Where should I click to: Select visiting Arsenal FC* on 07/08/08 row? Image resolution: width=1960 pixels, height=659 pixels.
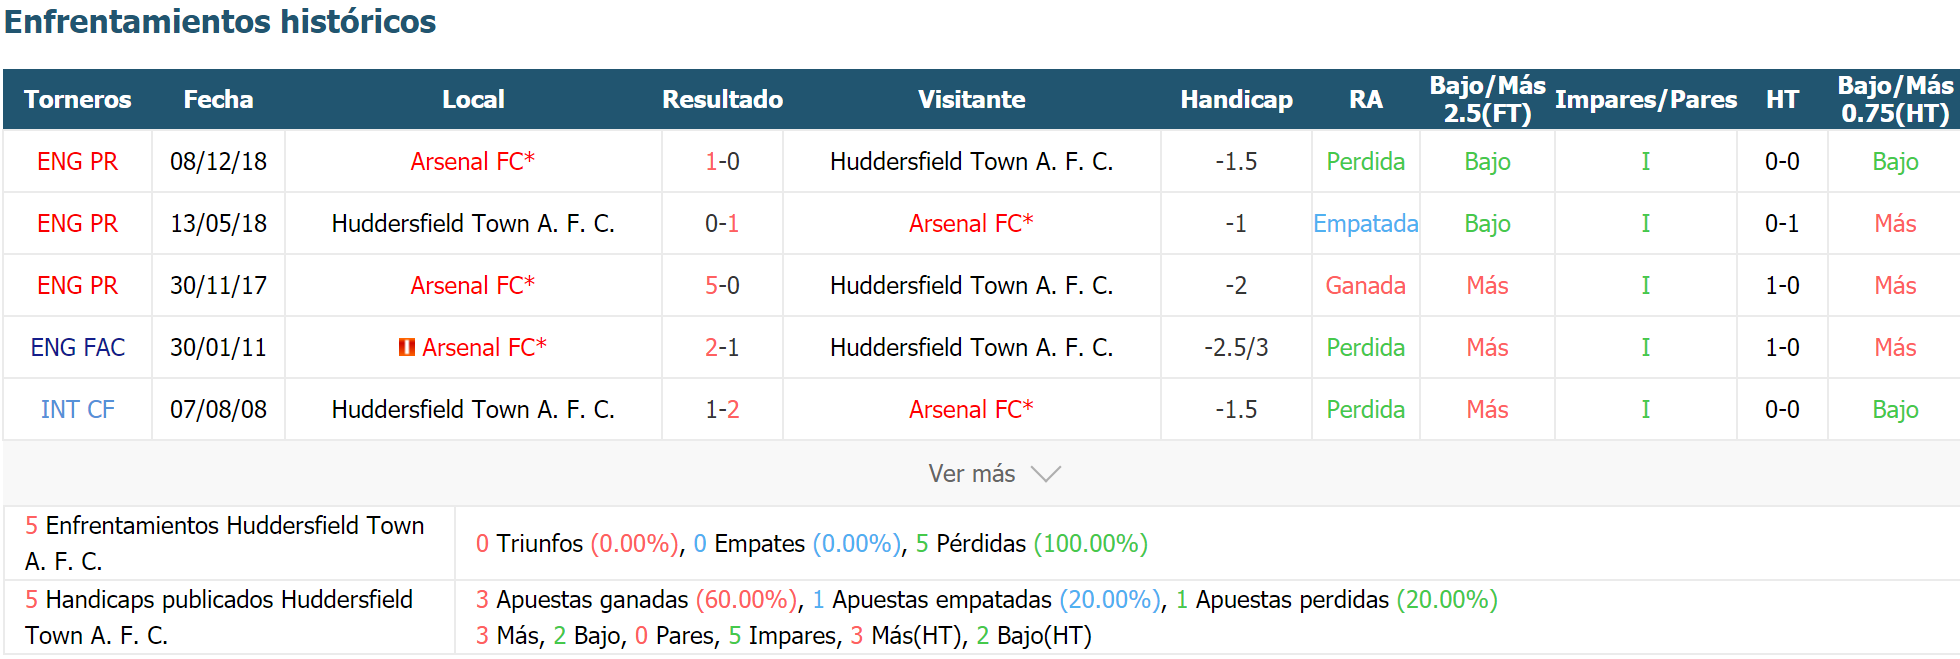tap(971, 409)
